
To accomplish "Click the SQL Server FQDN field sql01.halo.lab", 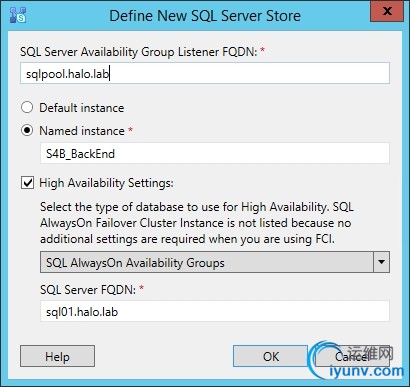I will point(215,312).
